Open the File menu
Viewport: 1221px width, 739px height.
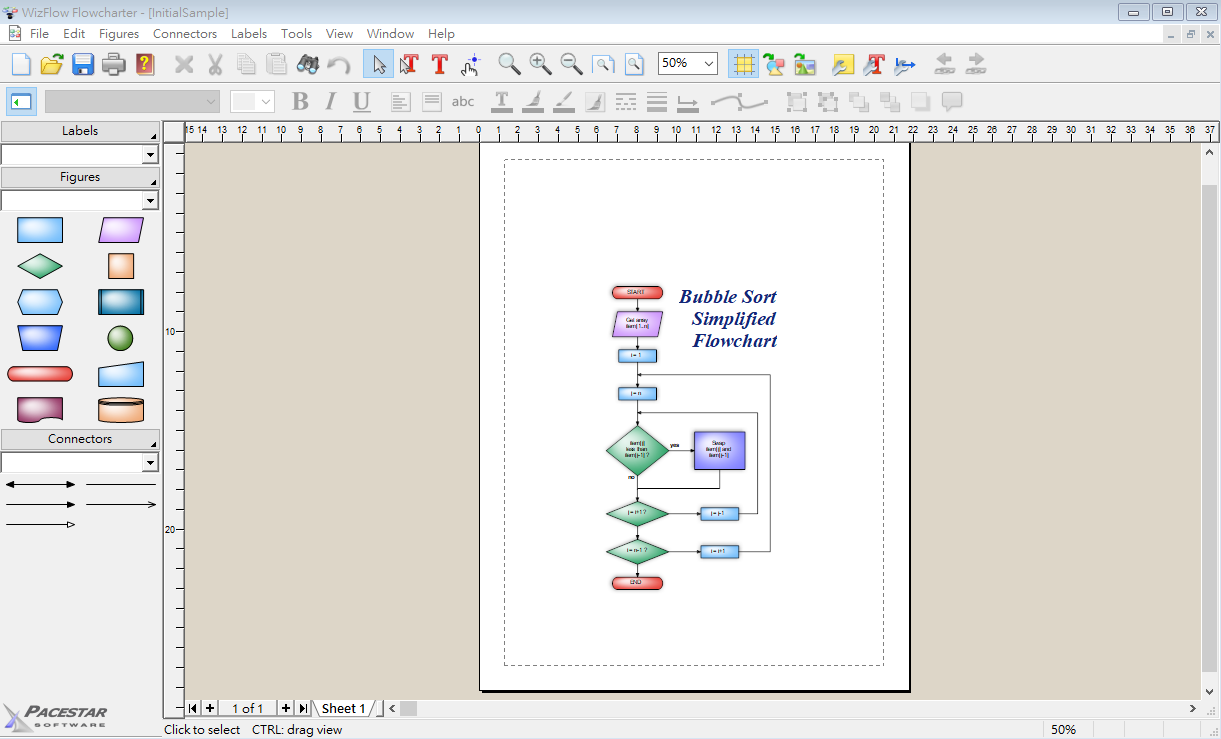39,33
